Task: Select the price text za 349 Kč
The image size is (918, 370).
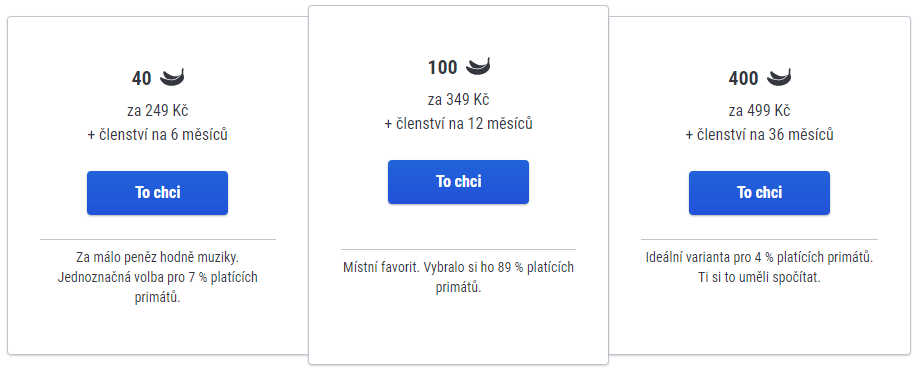Action: point(458,100)
